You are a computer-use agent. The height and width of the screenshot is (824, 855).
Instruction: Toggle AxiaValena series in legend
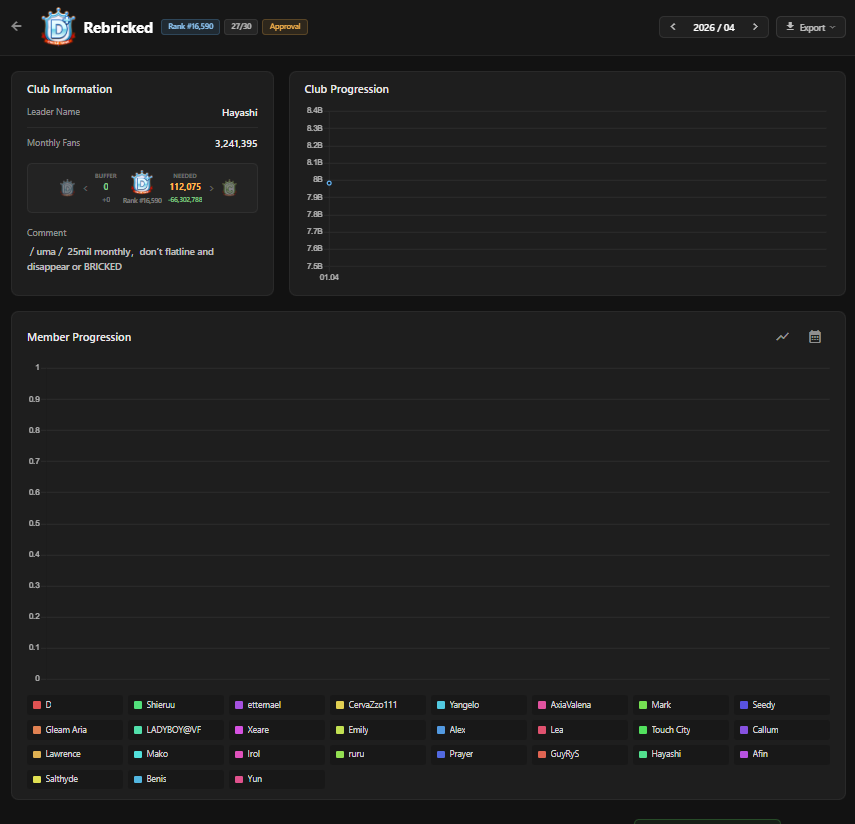tap(580, 705)
